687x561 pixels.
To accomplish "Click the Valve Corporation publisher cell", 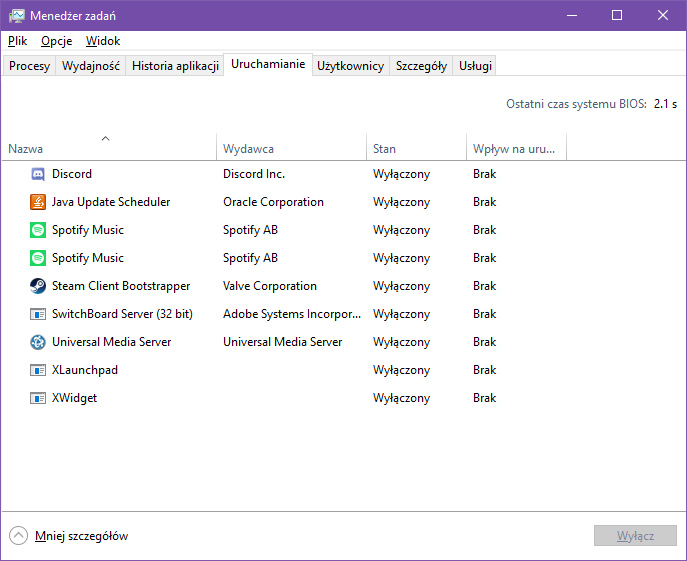I will tap(270, 286).
